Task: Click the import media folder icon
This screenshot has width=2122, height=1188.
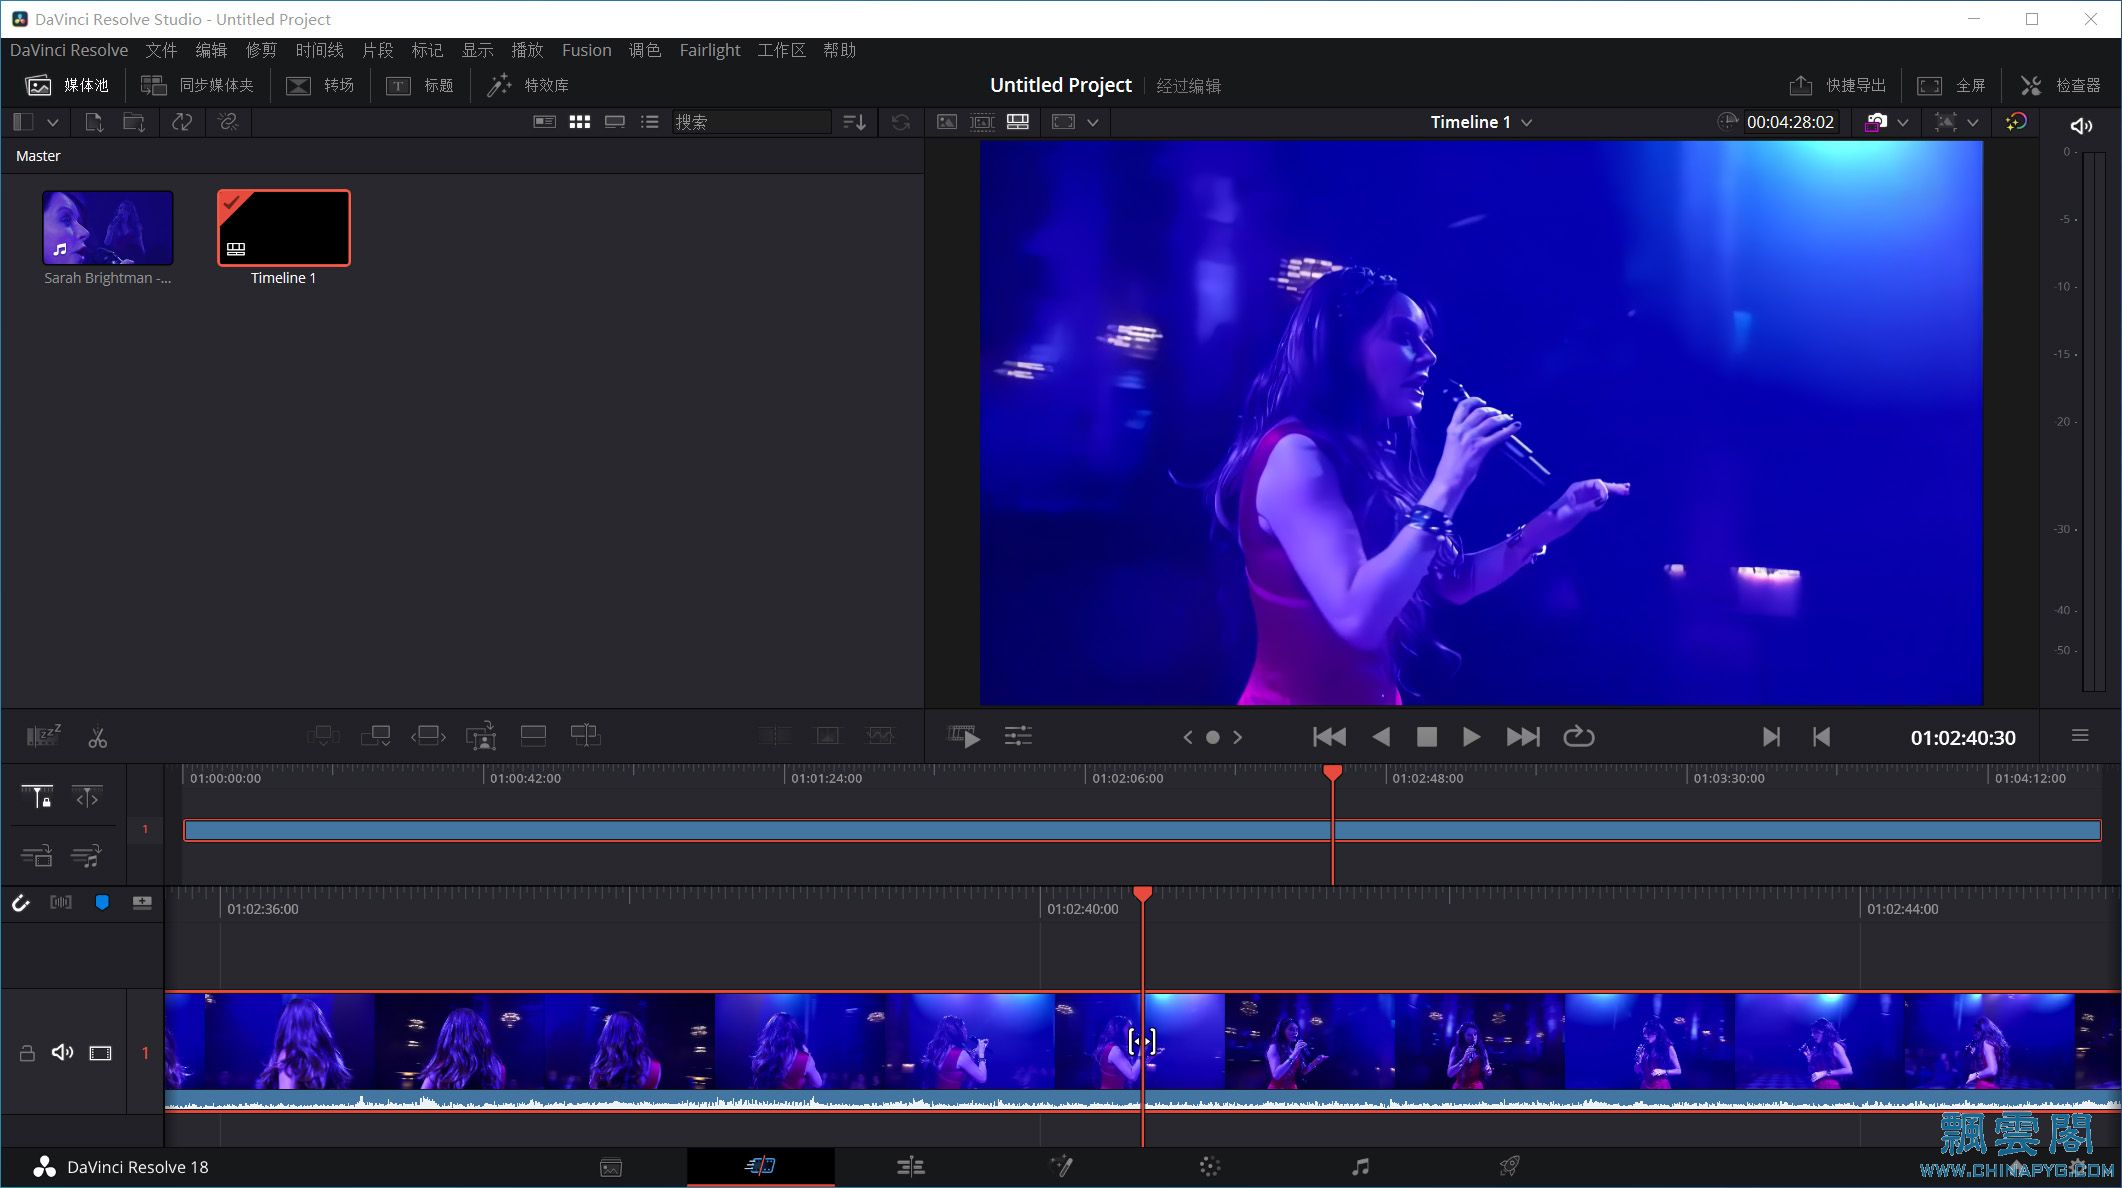Action: (134, 122)
